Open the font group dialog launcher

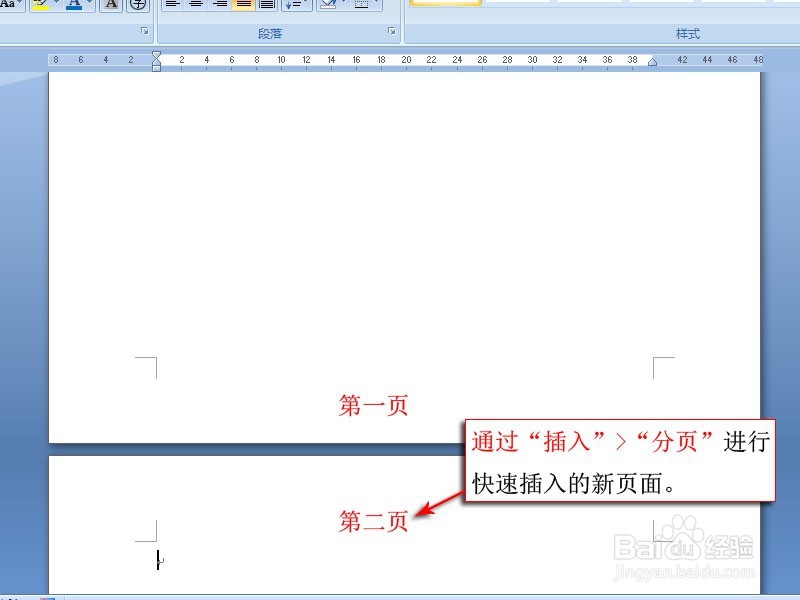[x=143, y=31]
